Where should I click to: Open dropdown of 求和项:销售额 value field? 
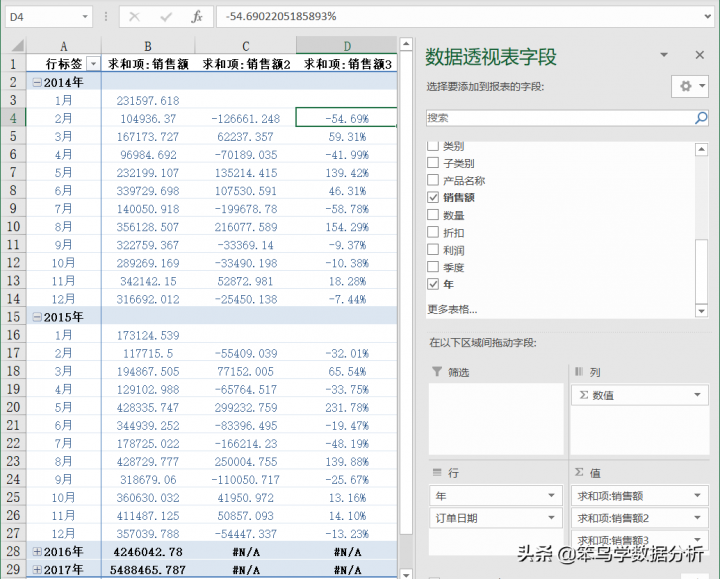[697, 495]
